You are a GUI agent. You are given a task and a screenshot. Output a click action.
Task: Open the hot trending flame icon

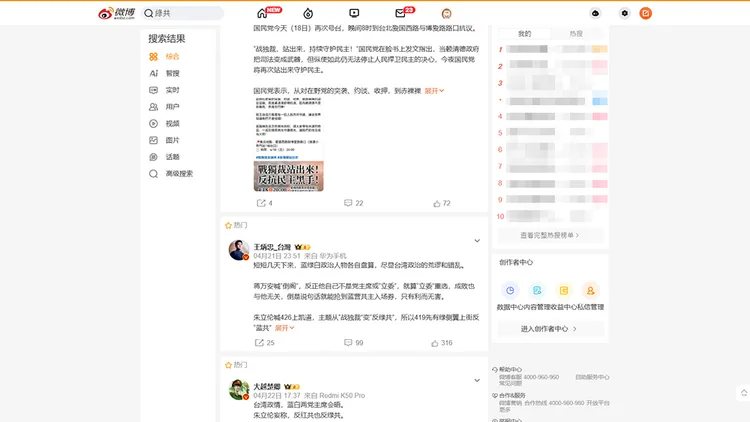308,13
